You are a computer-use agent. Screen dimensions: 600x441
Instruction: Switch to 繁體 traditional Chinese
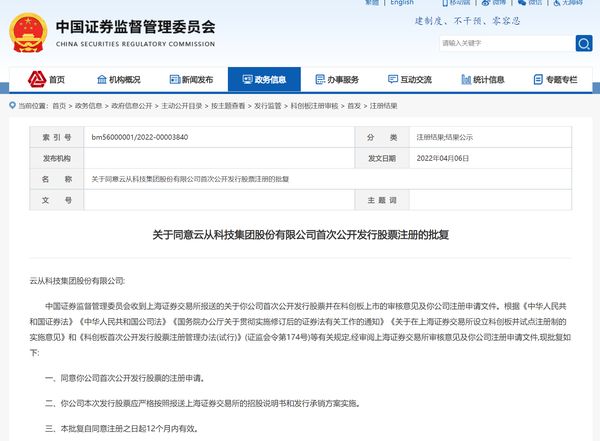(x=373, y=3)
